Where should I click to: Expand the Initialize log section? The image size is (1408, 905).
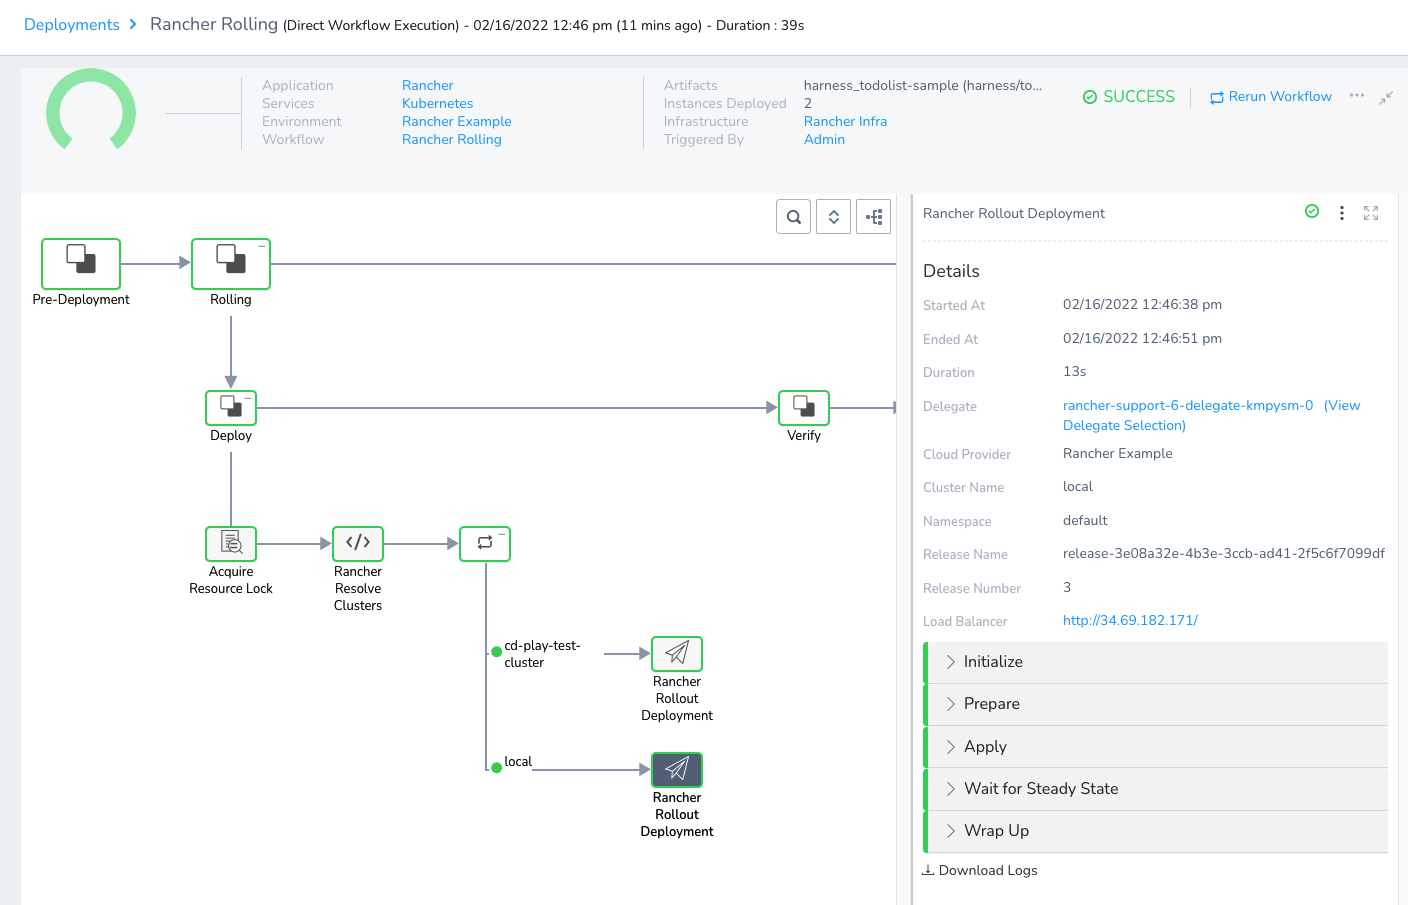1155,662
